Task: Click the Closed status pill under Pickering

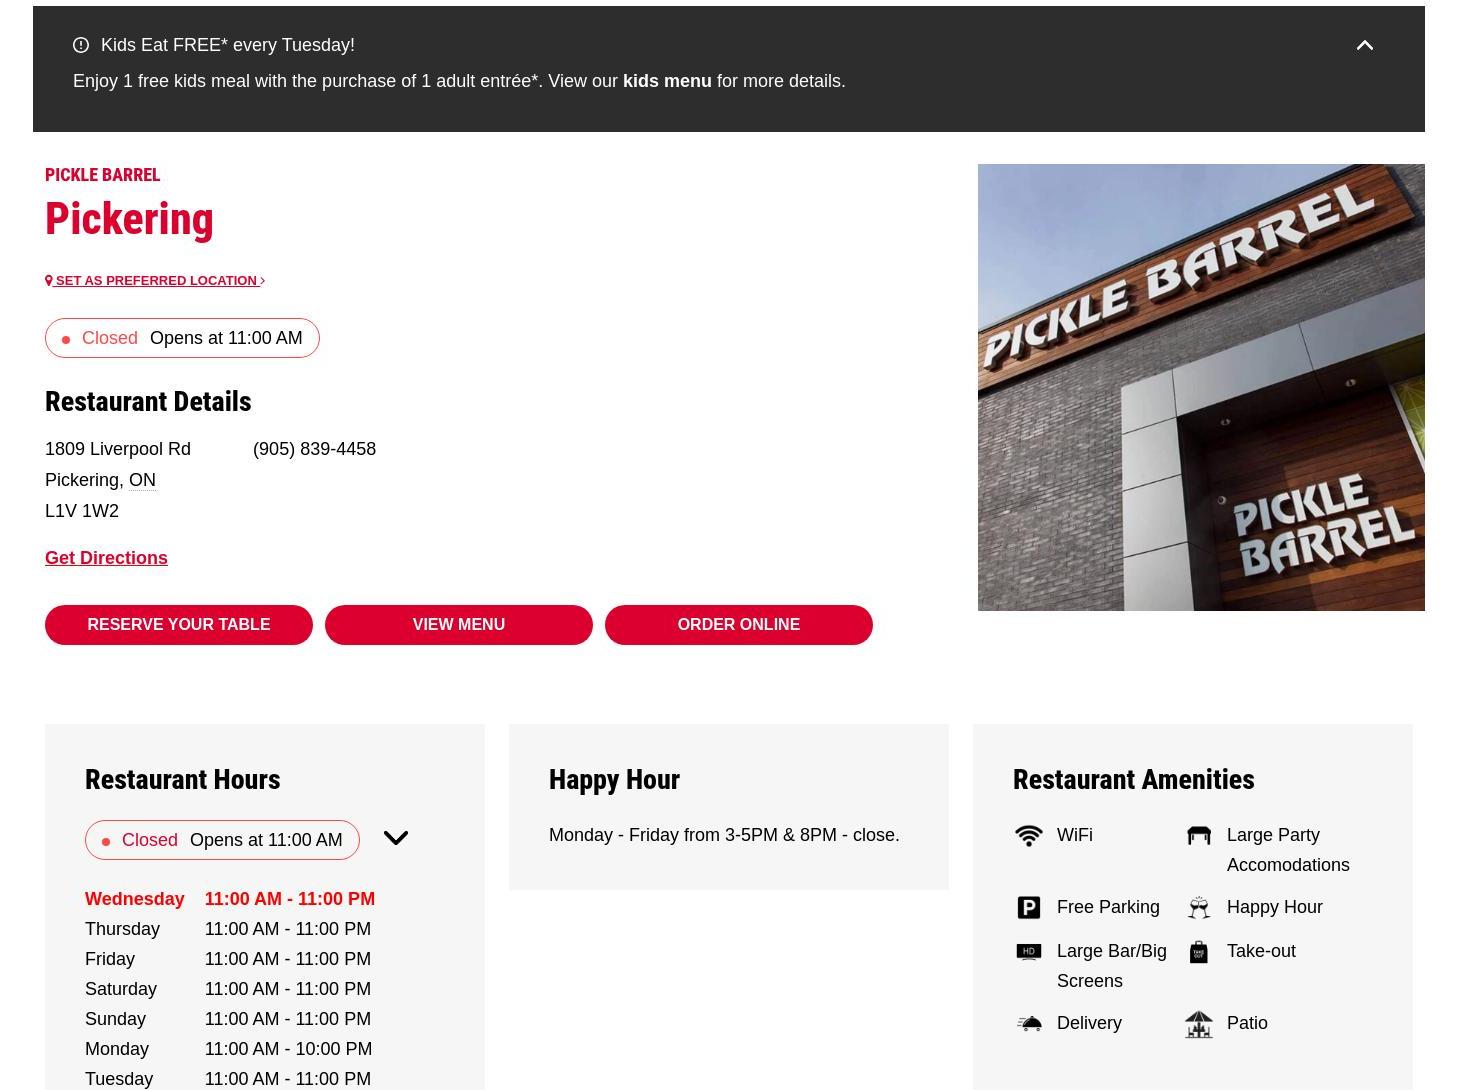Action: tap(182, 338)
